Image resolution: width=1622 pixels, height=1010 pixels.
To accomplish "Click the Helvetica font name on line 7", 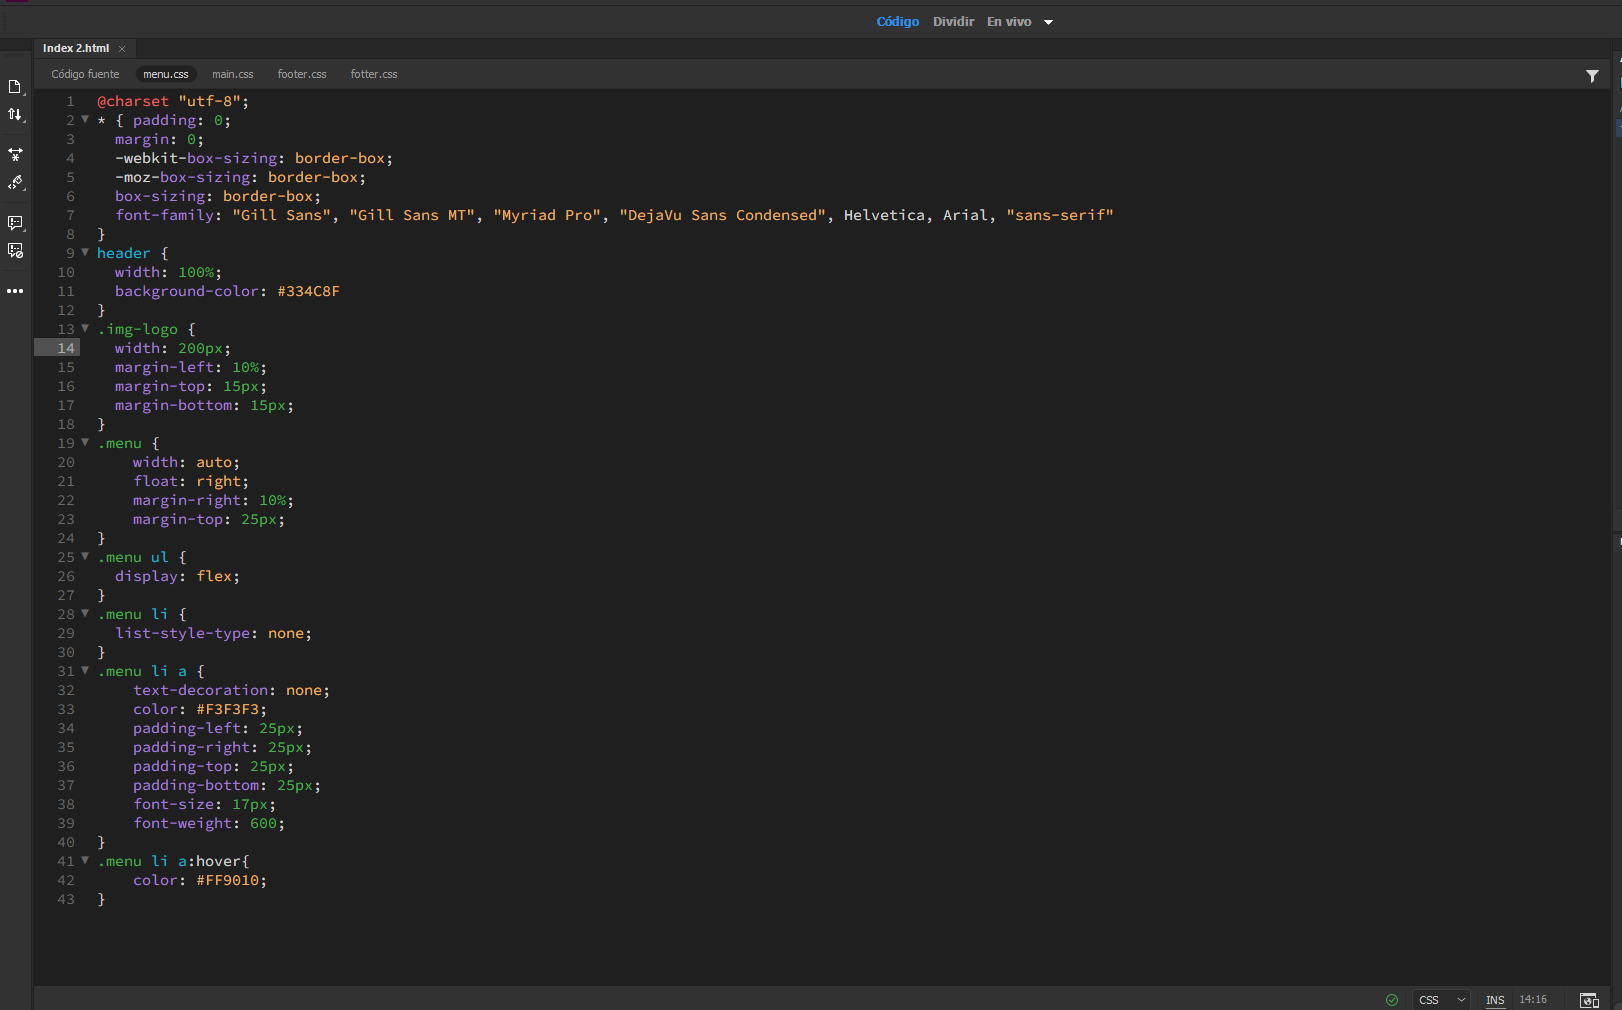I will tap(884, 215).
